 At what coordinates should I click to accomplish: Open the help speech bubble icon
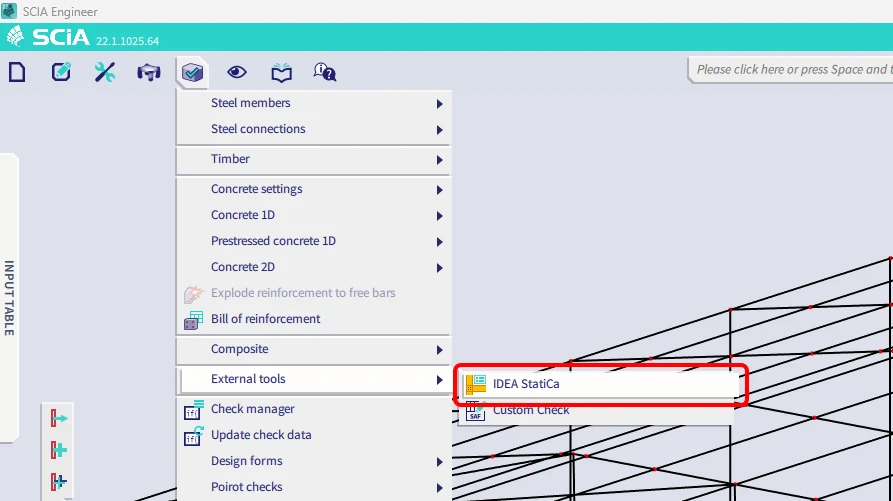click(325, 72)
